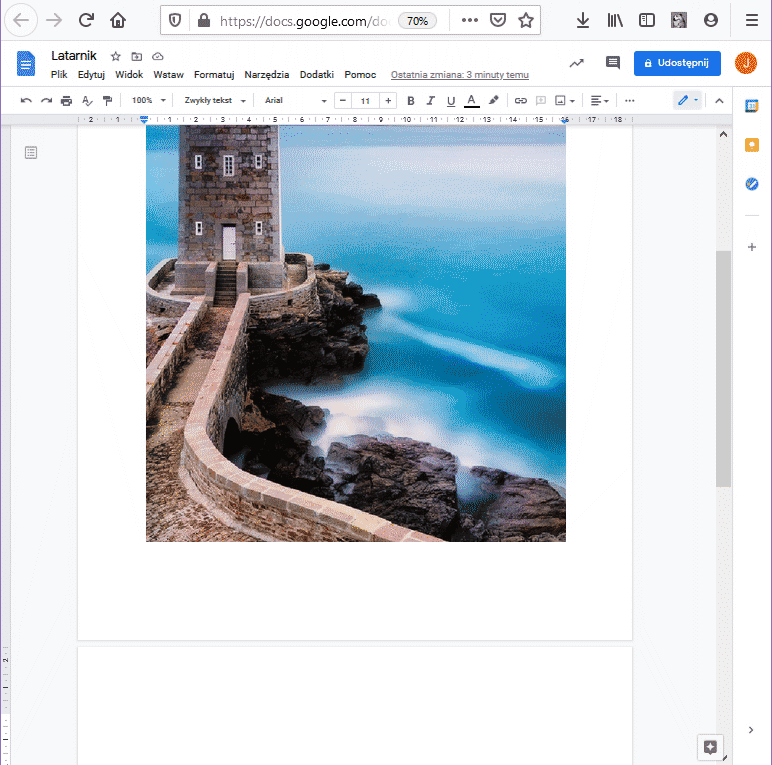Click the Udostępnij button
The image size is (772, 765).
pos(677,63)
